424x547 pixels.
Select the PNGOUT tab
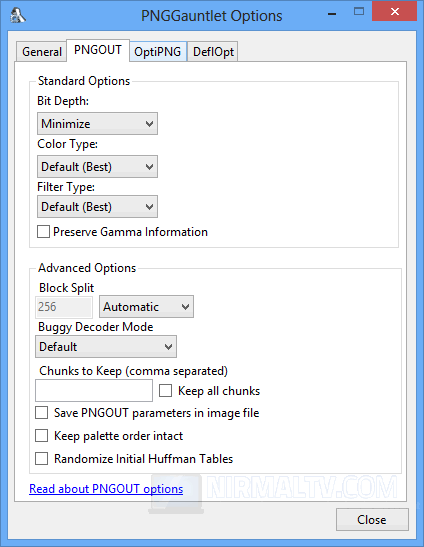[x=98, y=50]
